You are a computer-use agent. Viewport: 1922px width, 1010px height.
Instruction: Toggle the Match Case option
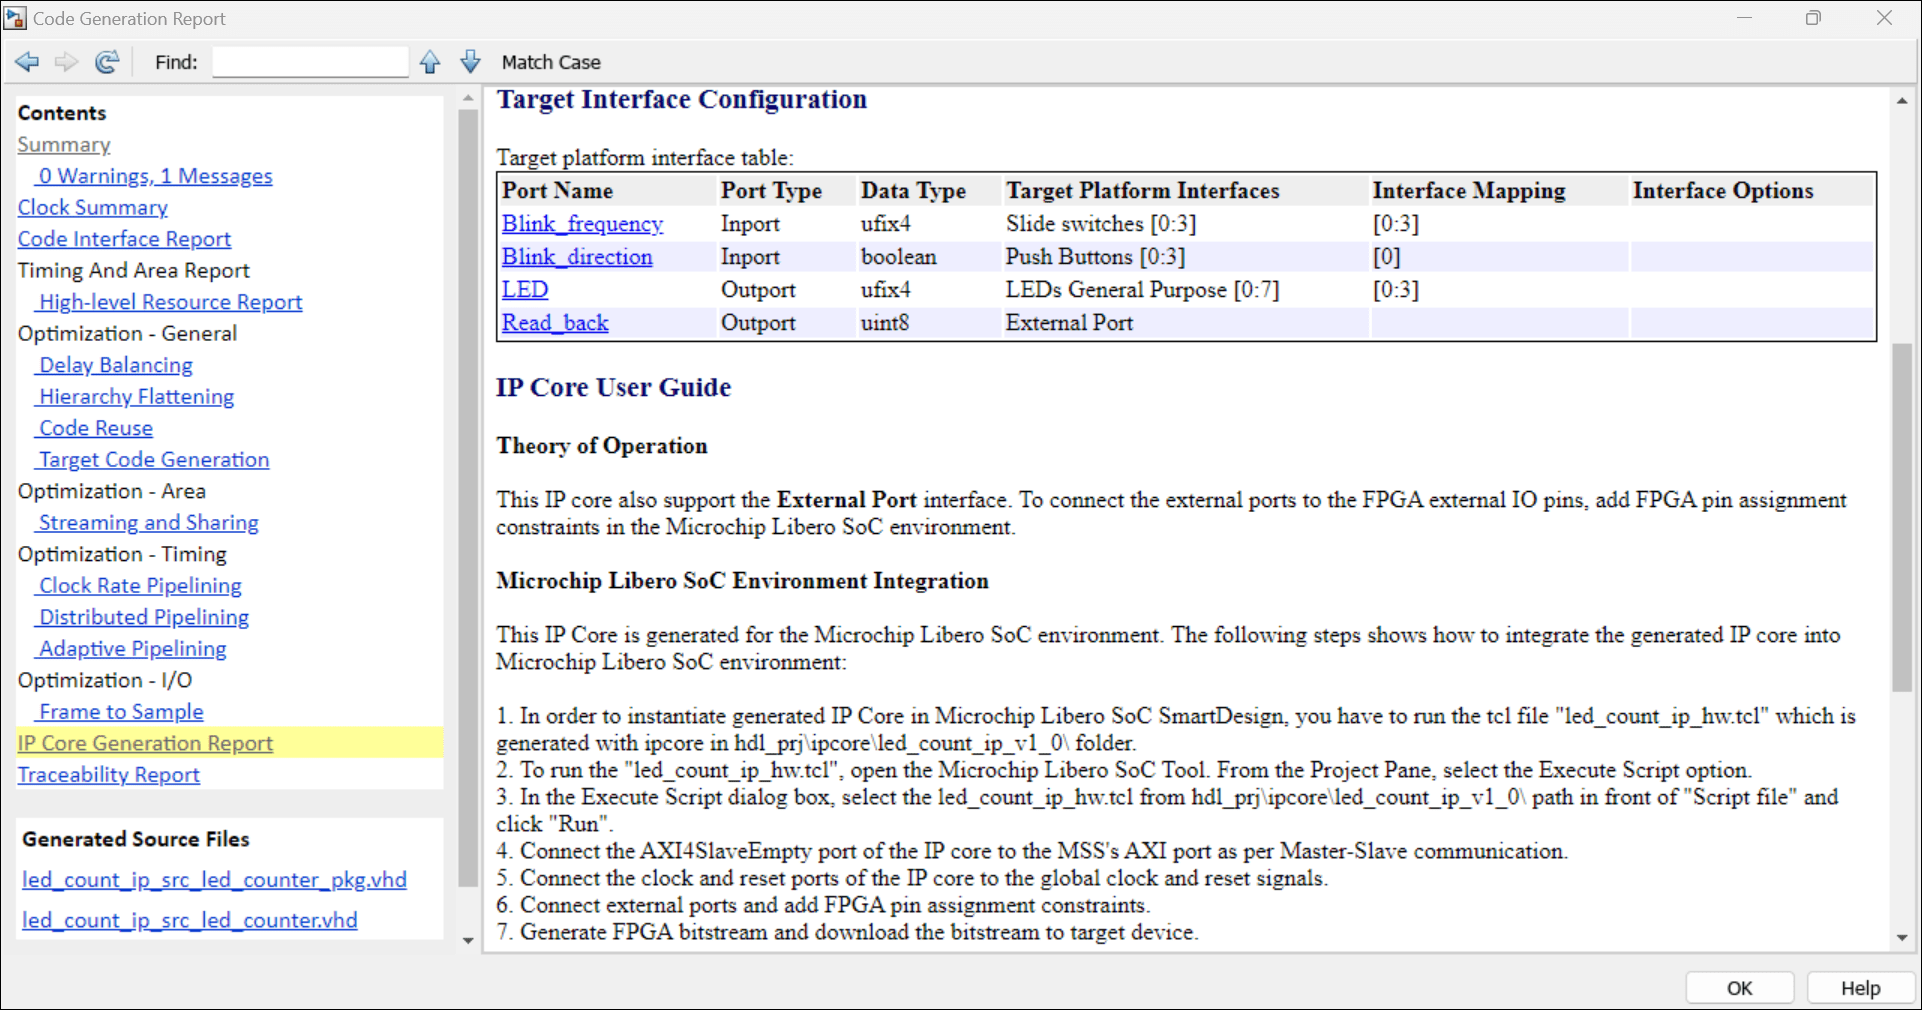coord(550,62)
